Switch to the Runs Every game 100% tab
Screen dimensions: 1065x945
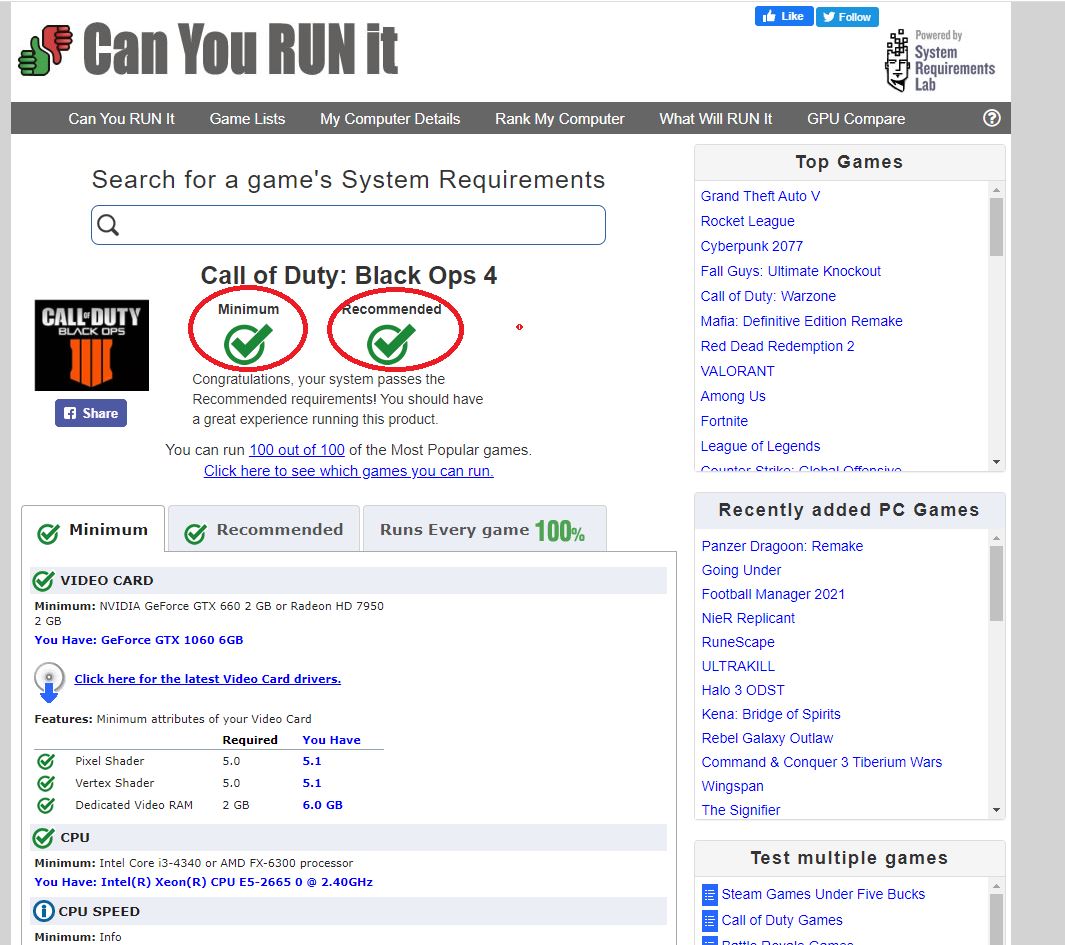click(485, 530)
